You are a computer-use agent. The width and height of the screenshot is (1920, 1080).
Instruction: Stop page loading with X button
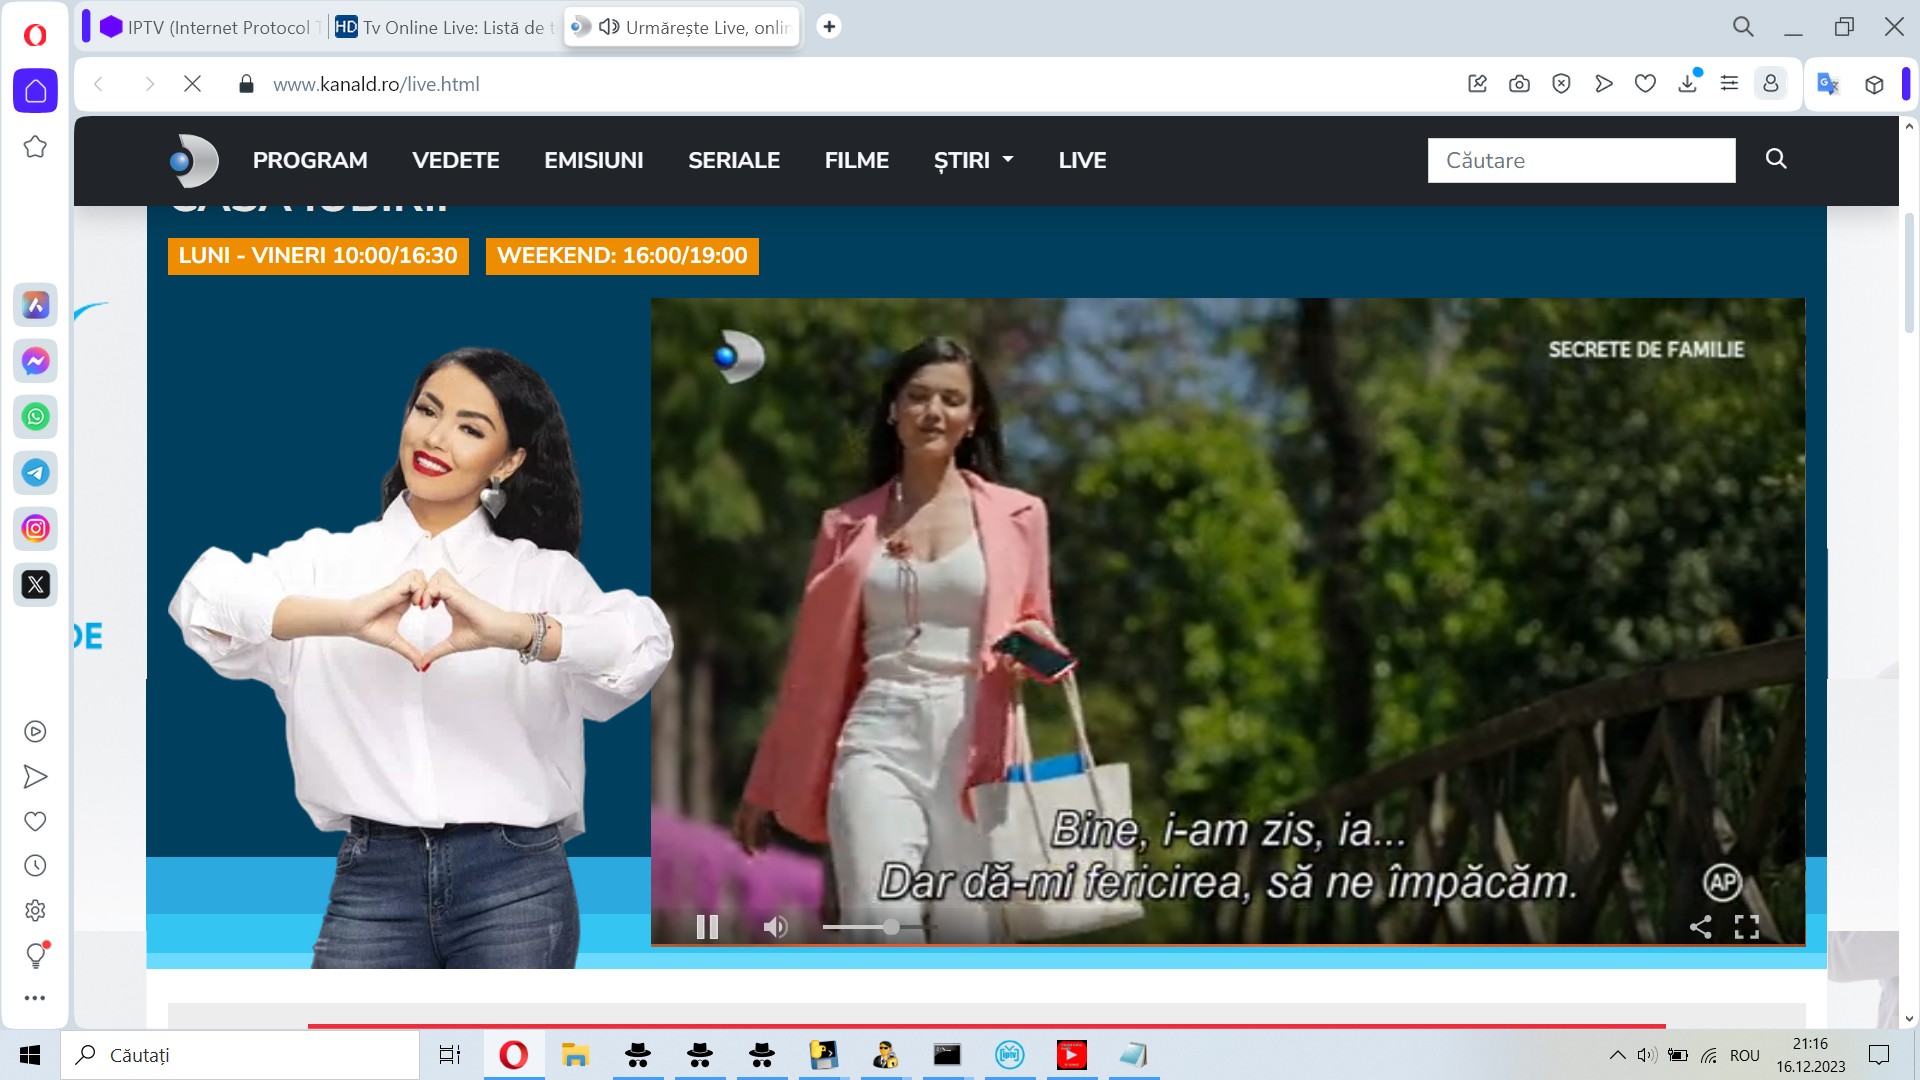click(193, 84)
